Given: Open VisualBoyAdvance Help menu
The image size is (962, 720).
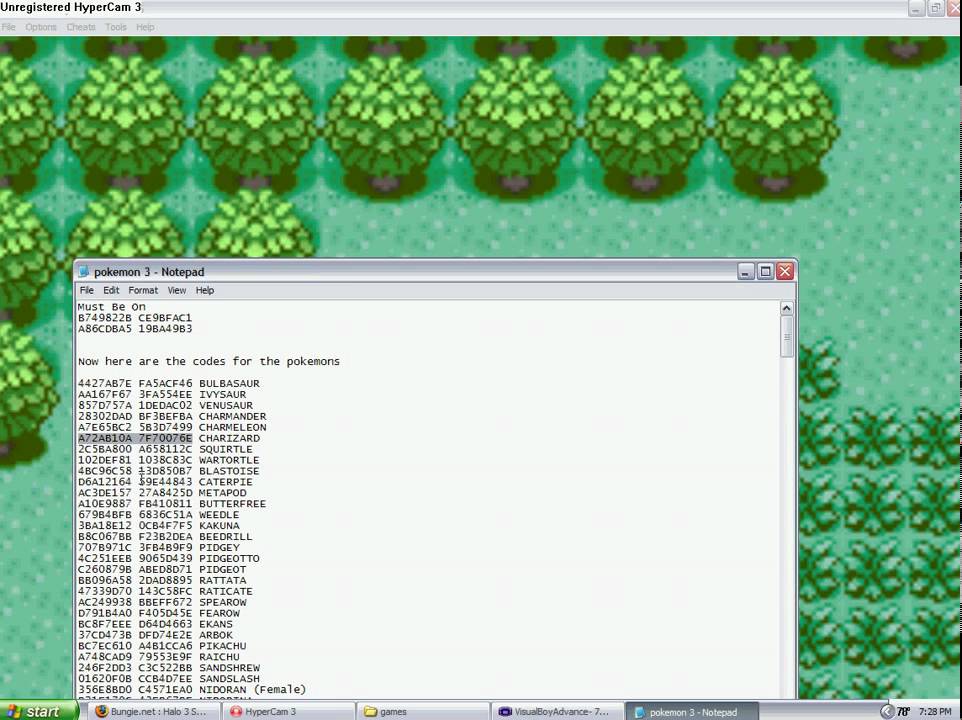Looking at the screenshot, I should 145,27.
